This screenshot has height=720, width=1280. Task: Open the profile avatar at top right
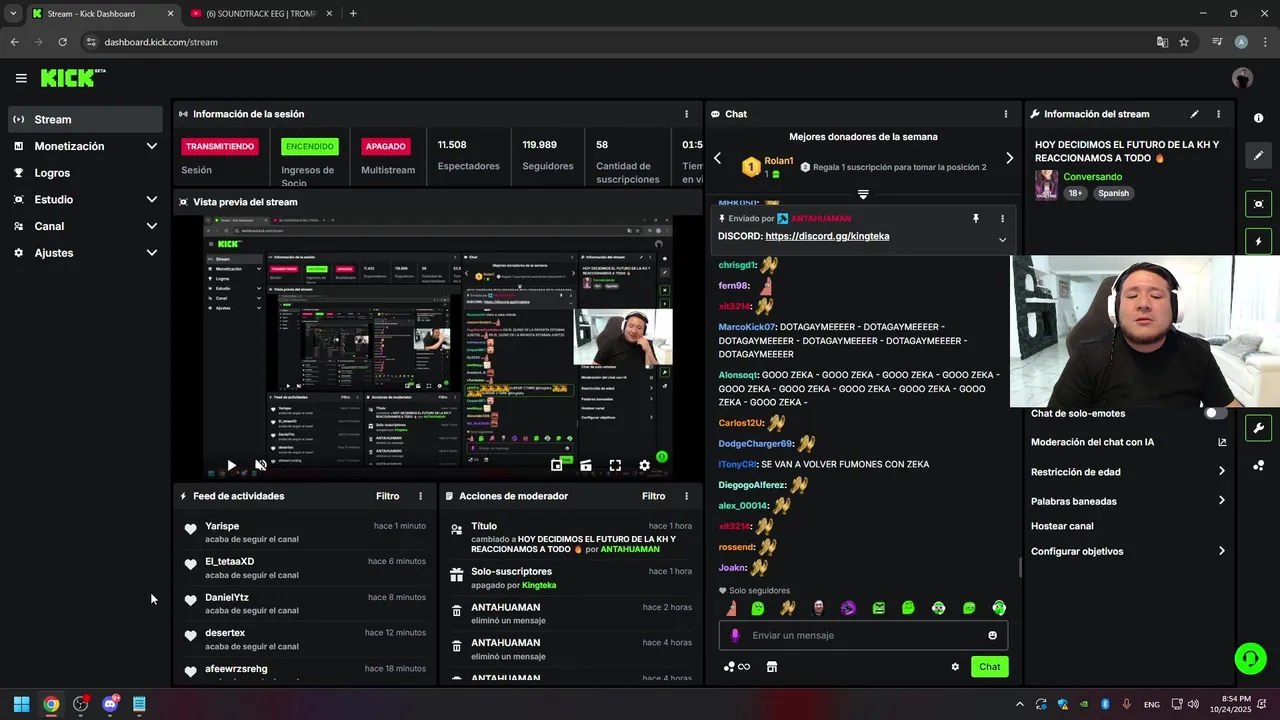point(1242,78)
